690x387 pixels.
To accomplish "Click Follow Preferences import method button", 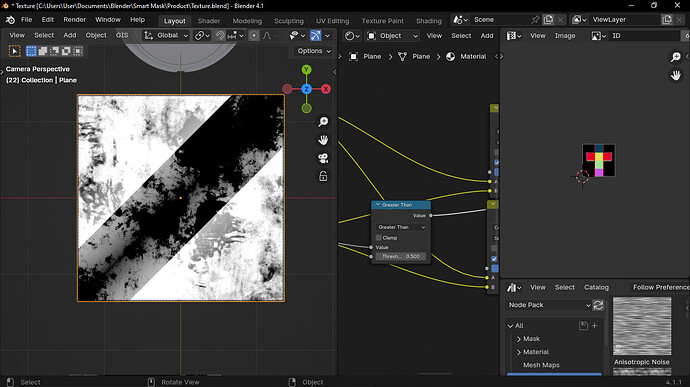I will 659,287.
